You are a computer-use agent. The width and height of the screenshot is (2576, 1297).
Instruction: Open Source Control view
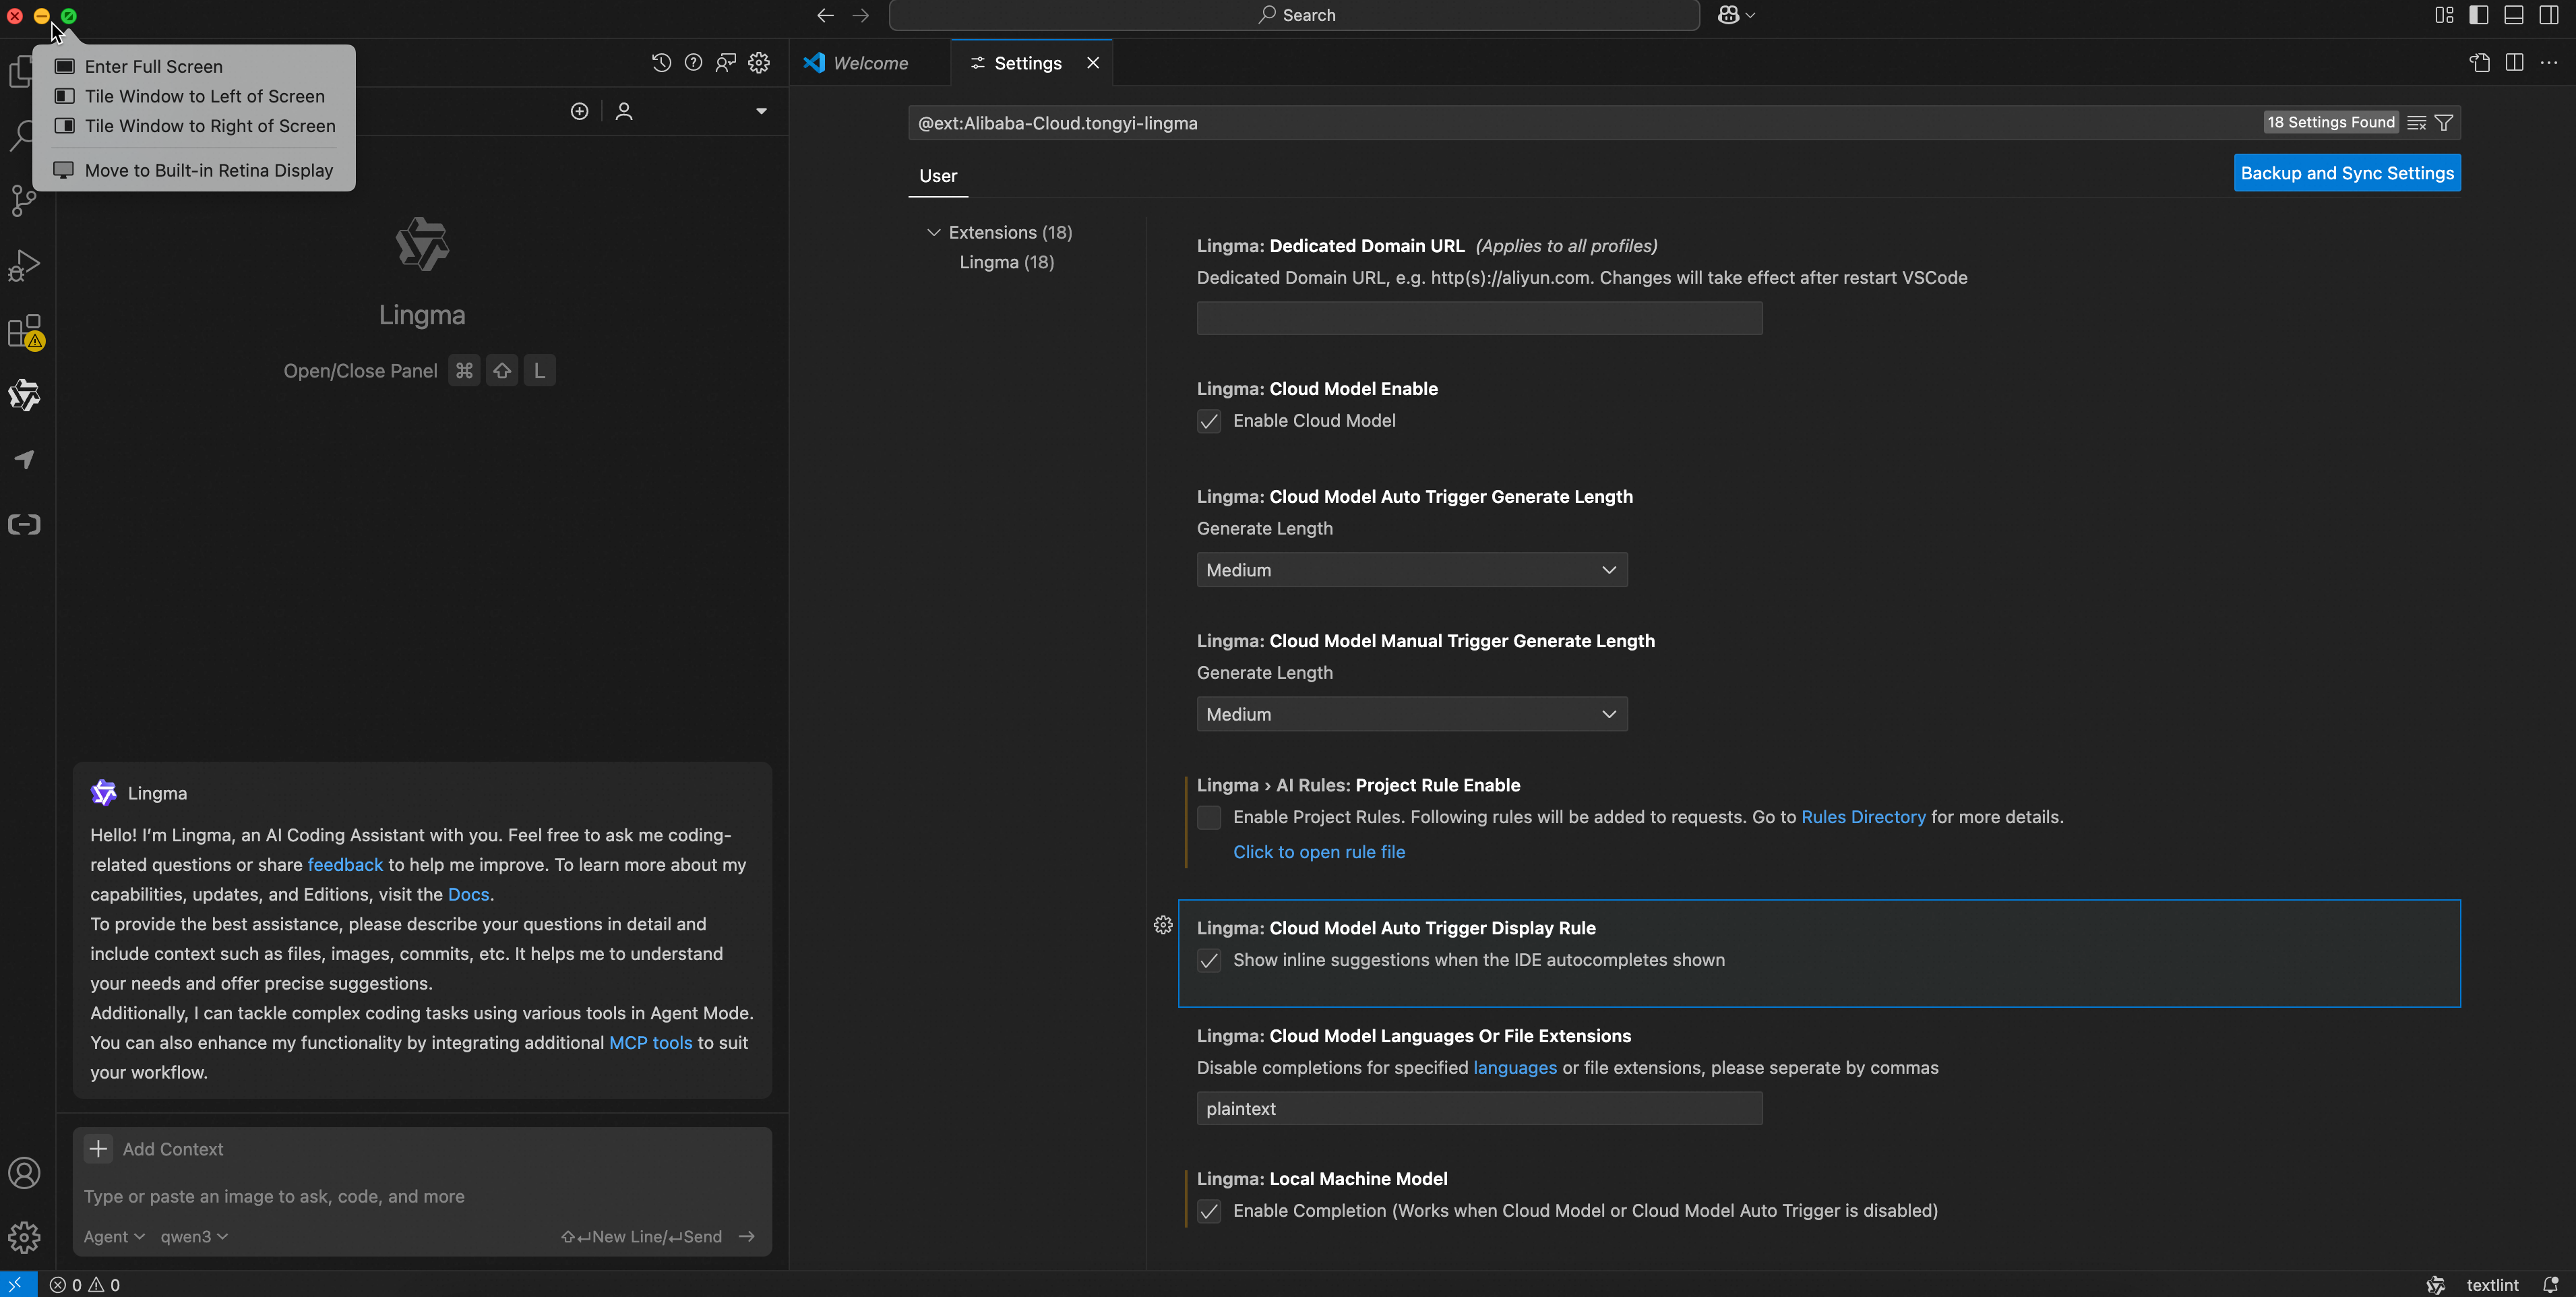[x=23, y=201]
